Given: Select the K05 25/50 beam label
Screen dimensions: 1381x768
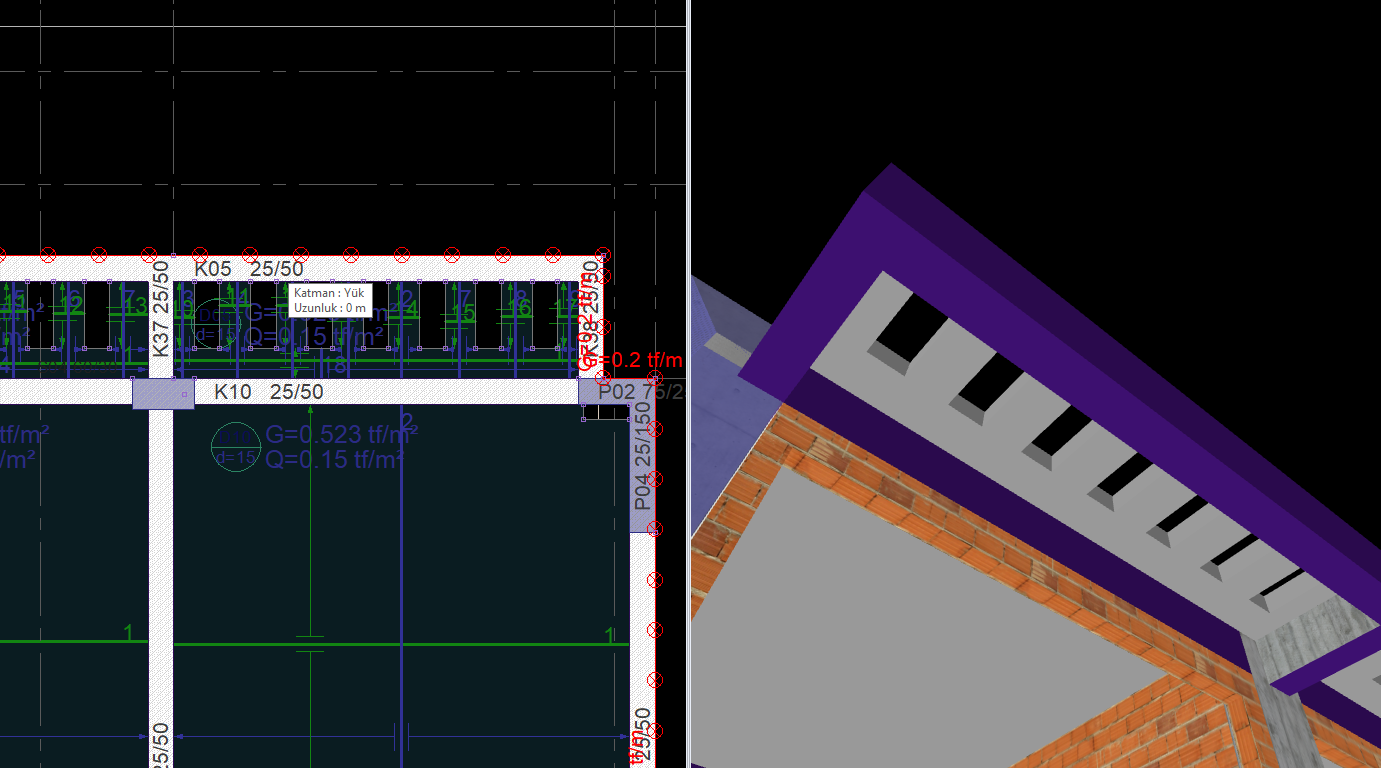Looking at the screenshot, I should pyautogui.click(x=249, y=268).
